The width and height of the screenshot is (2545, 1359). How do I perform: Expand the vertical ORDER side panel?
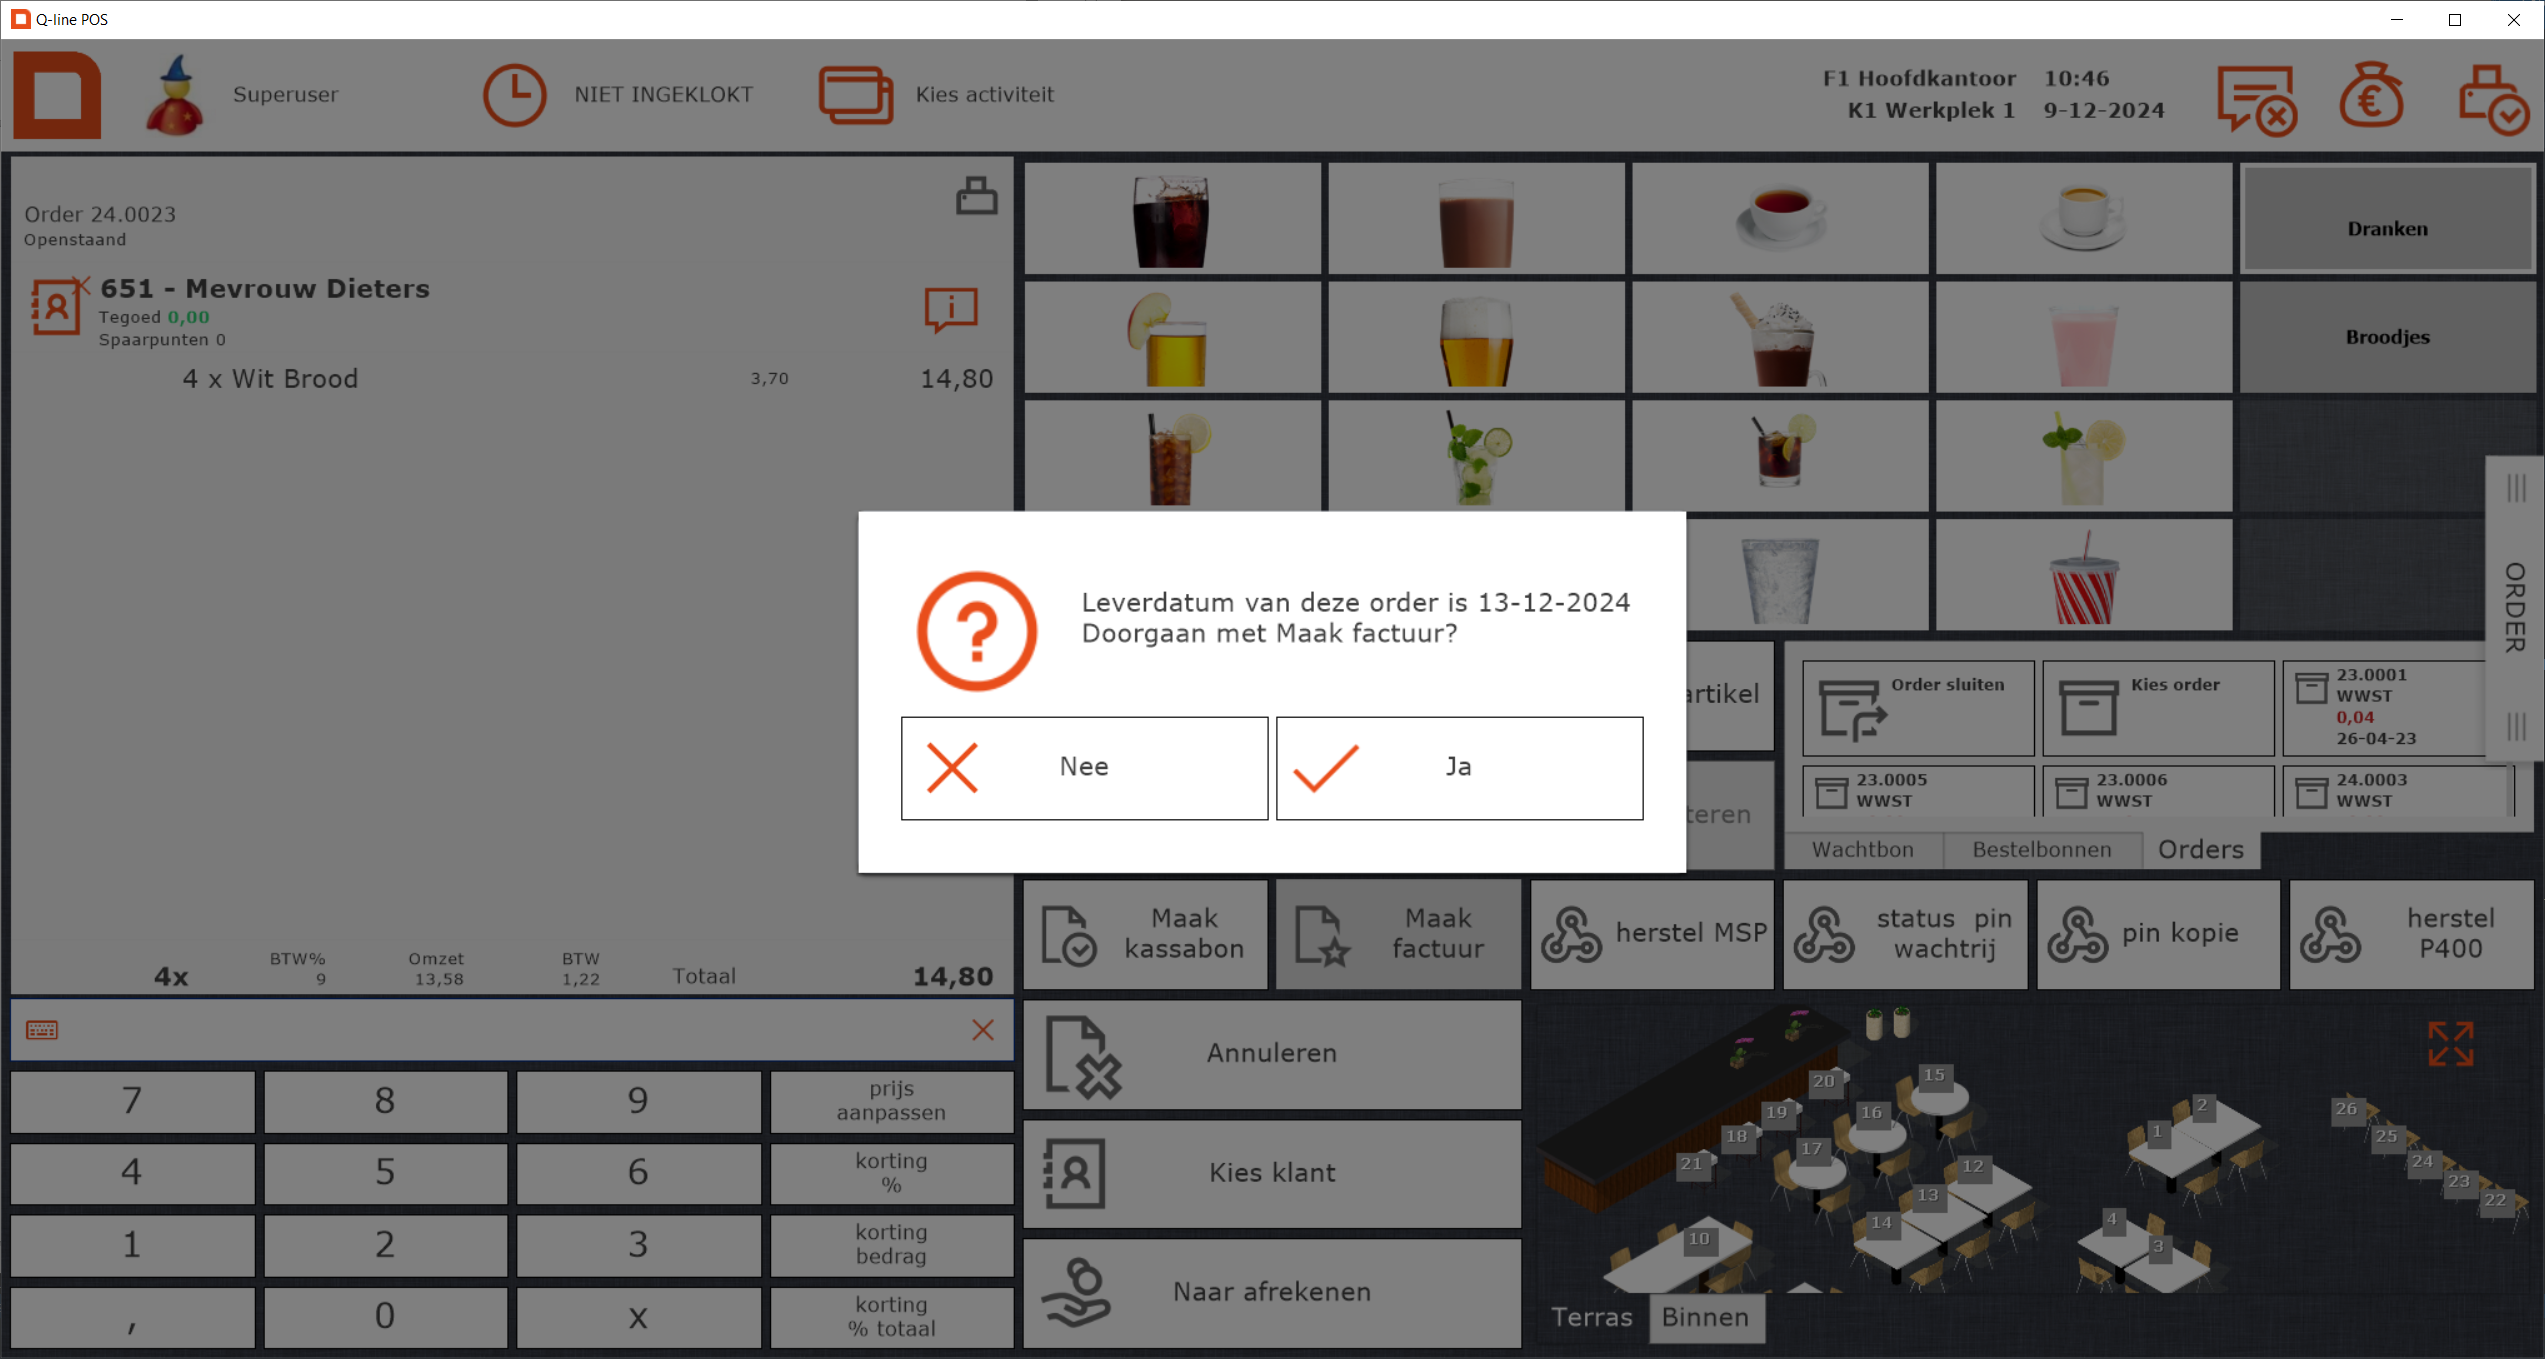pos(2515,608)
